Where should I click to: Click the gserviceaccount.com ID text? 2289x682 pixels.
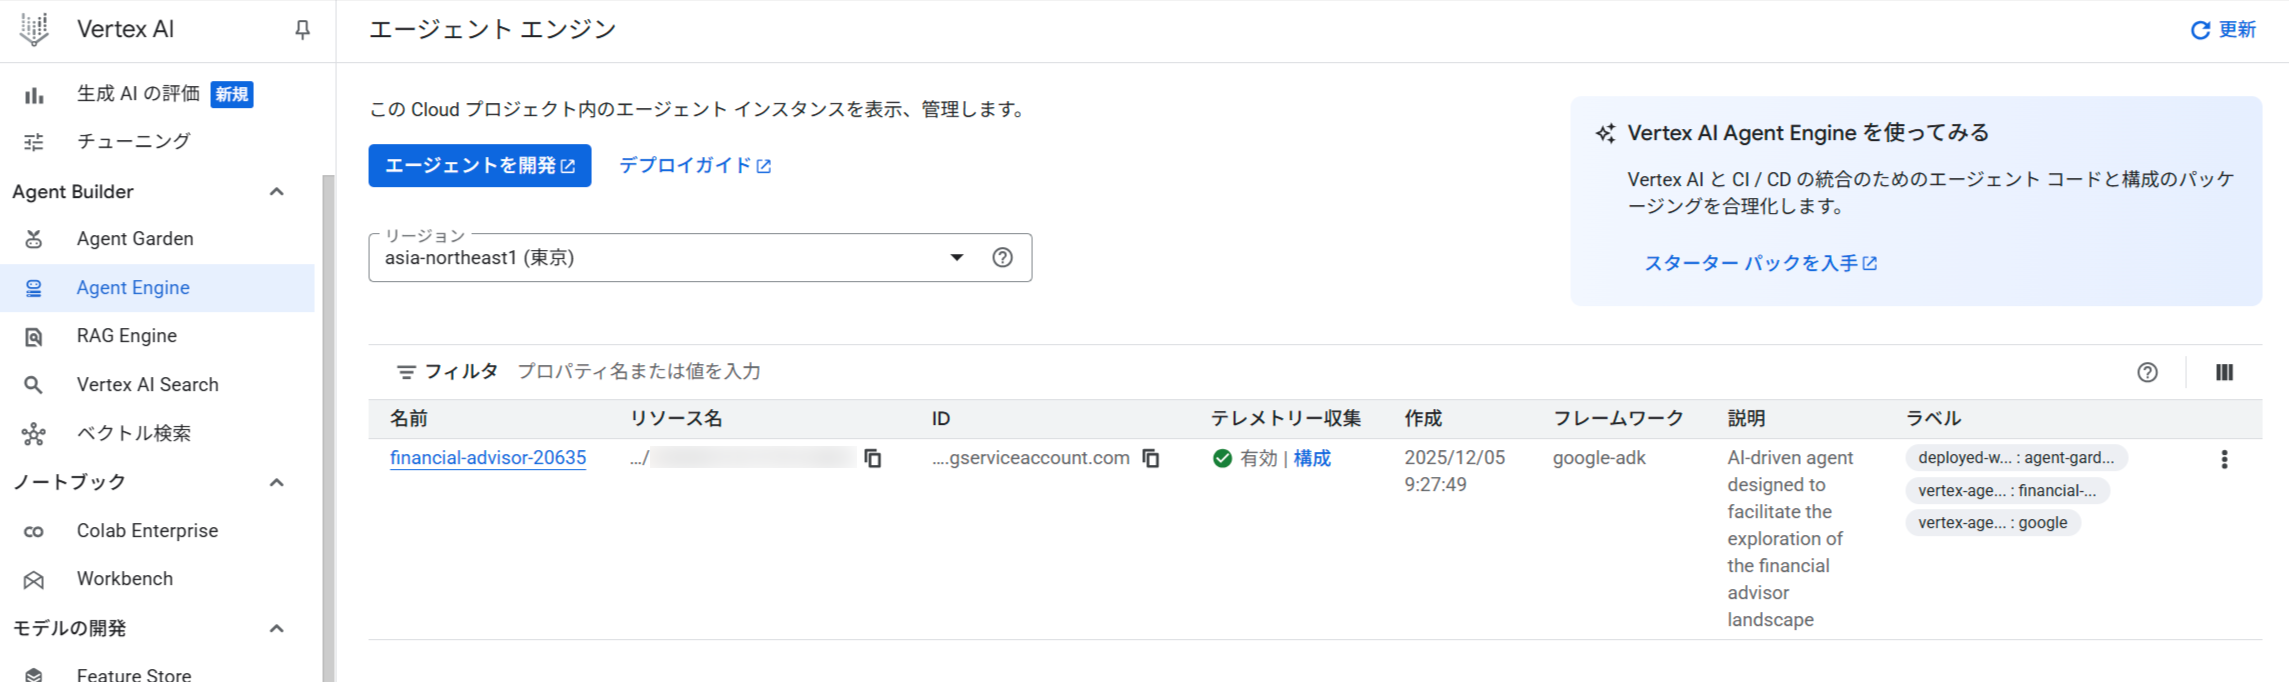1031,458
